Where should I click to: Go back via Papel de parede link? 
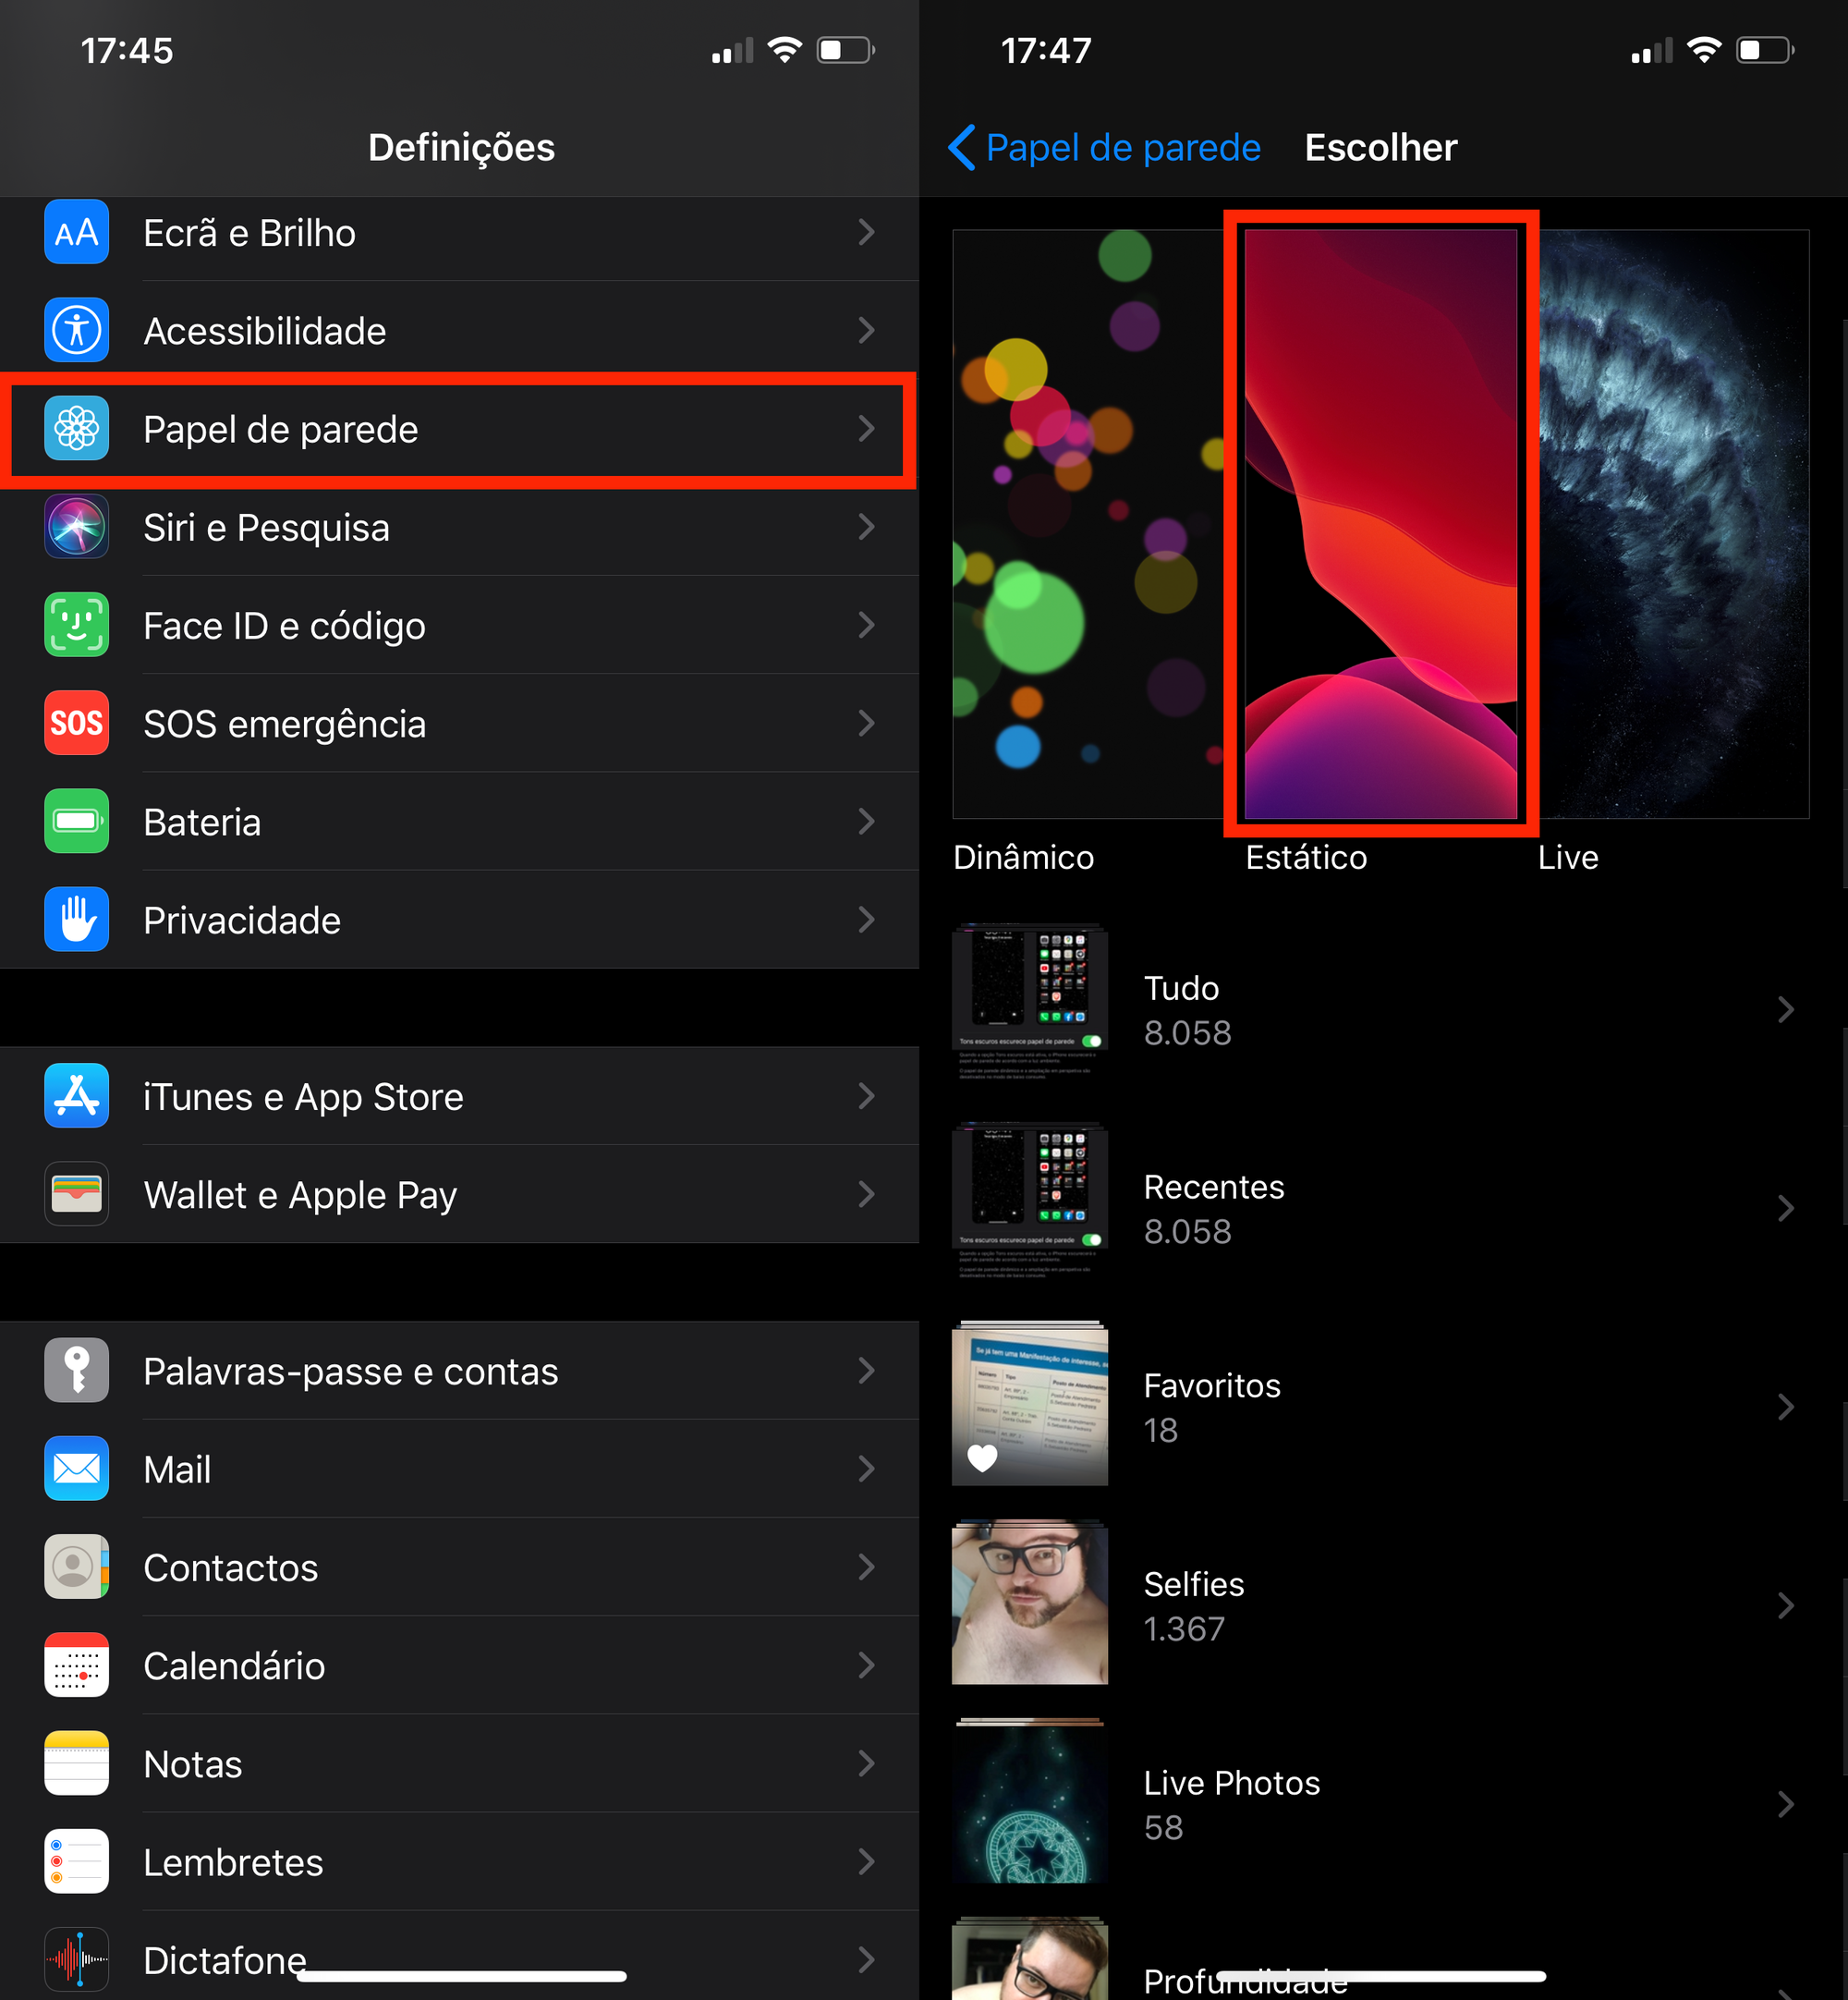[x=1122, y=147]
